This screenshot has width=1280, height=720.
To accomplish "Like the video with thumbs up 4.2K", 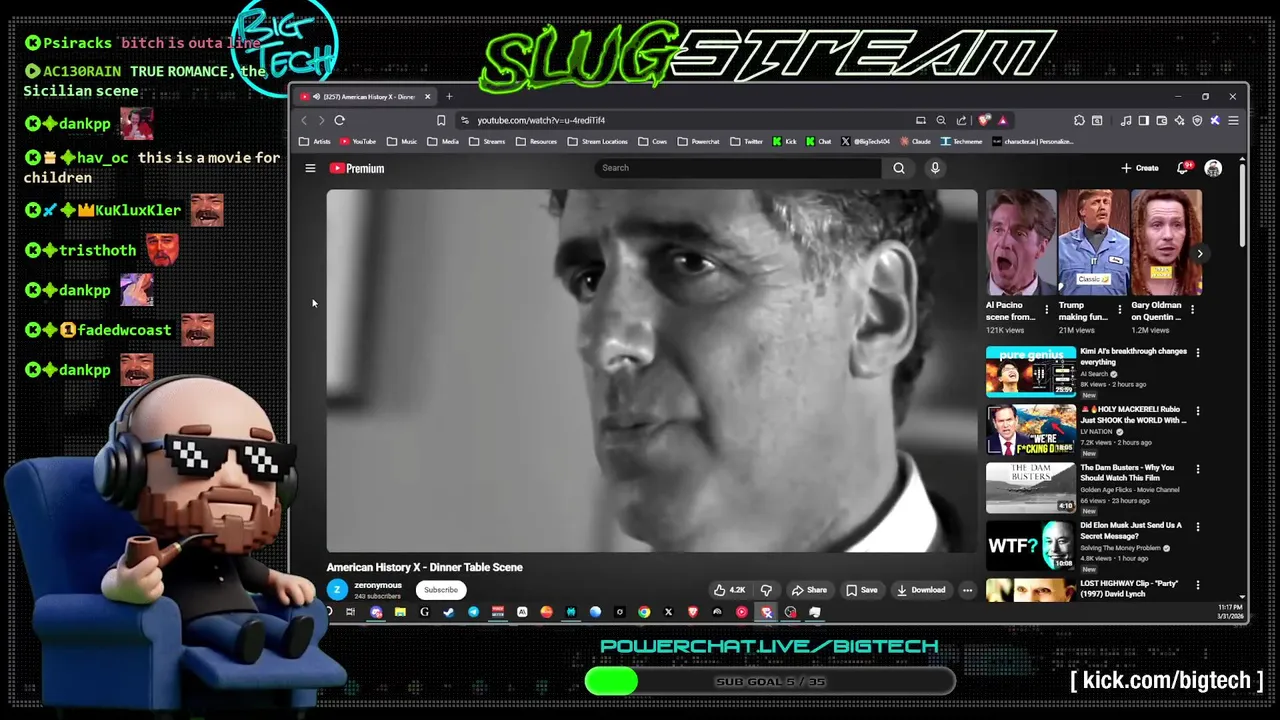I will click(729, 590).
